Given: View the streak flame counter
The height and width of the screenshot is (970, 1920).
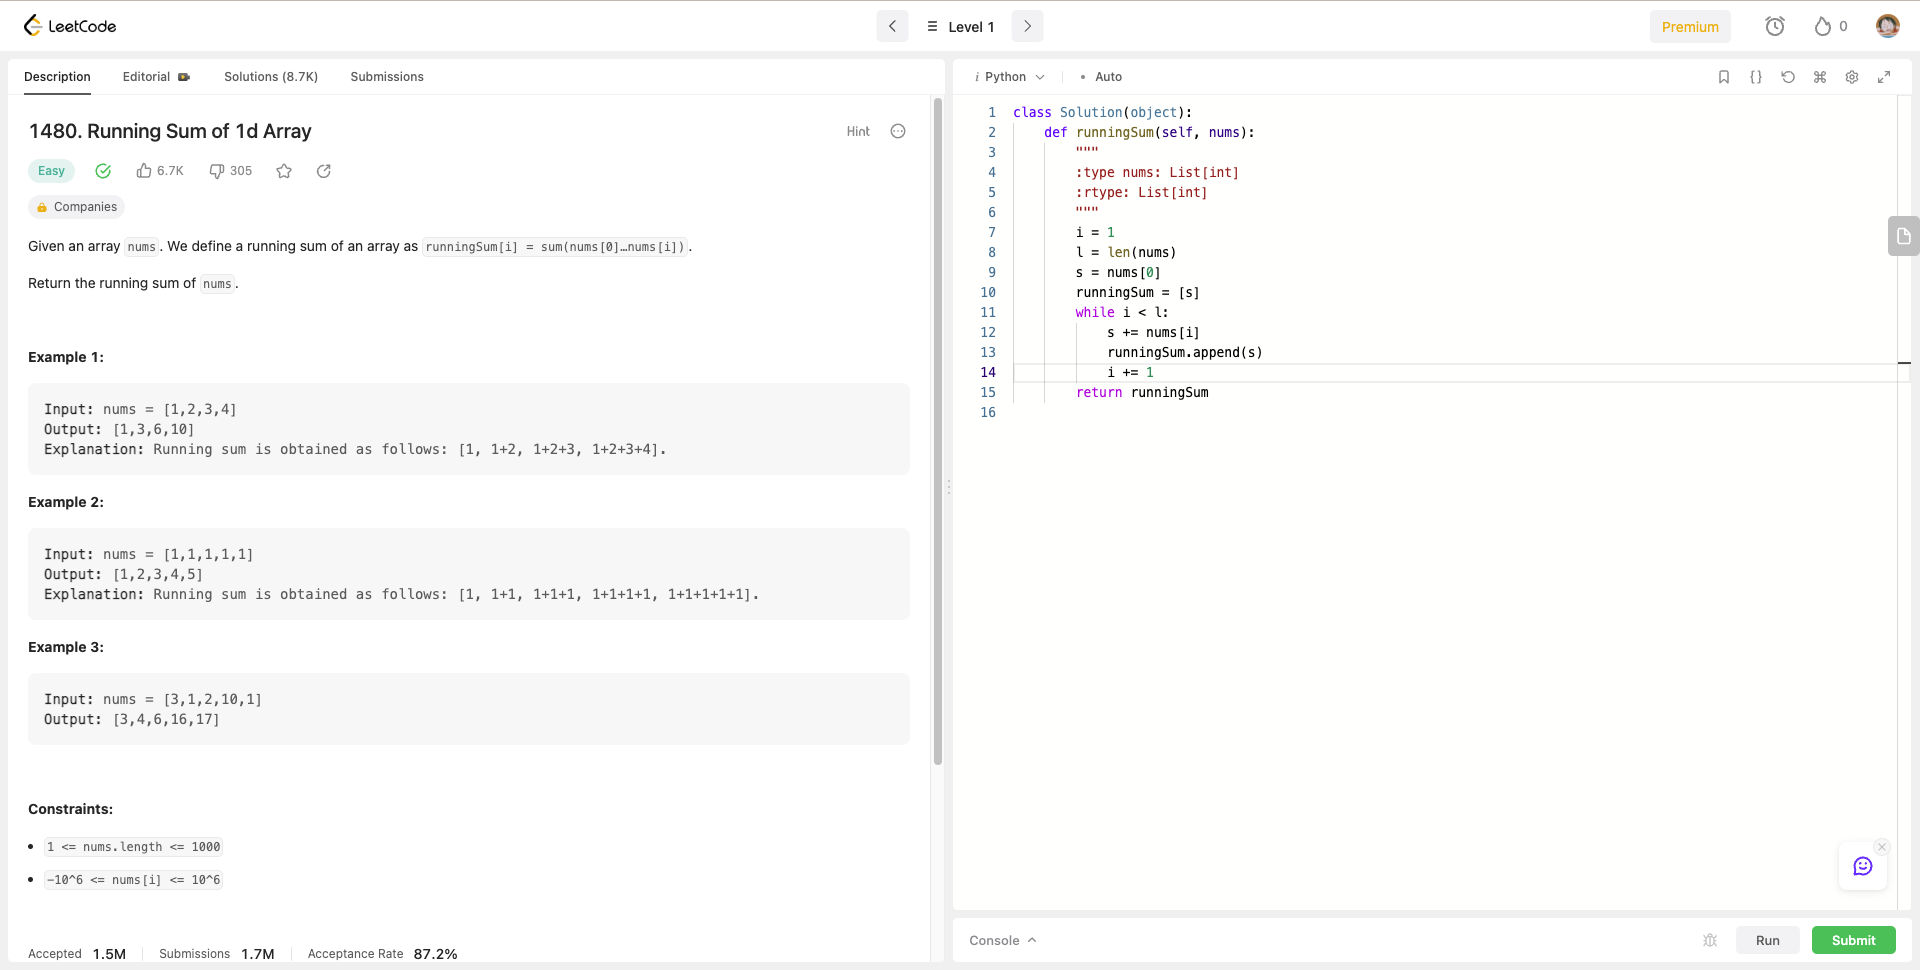Looking at the screenshot, I should 1831,27.
